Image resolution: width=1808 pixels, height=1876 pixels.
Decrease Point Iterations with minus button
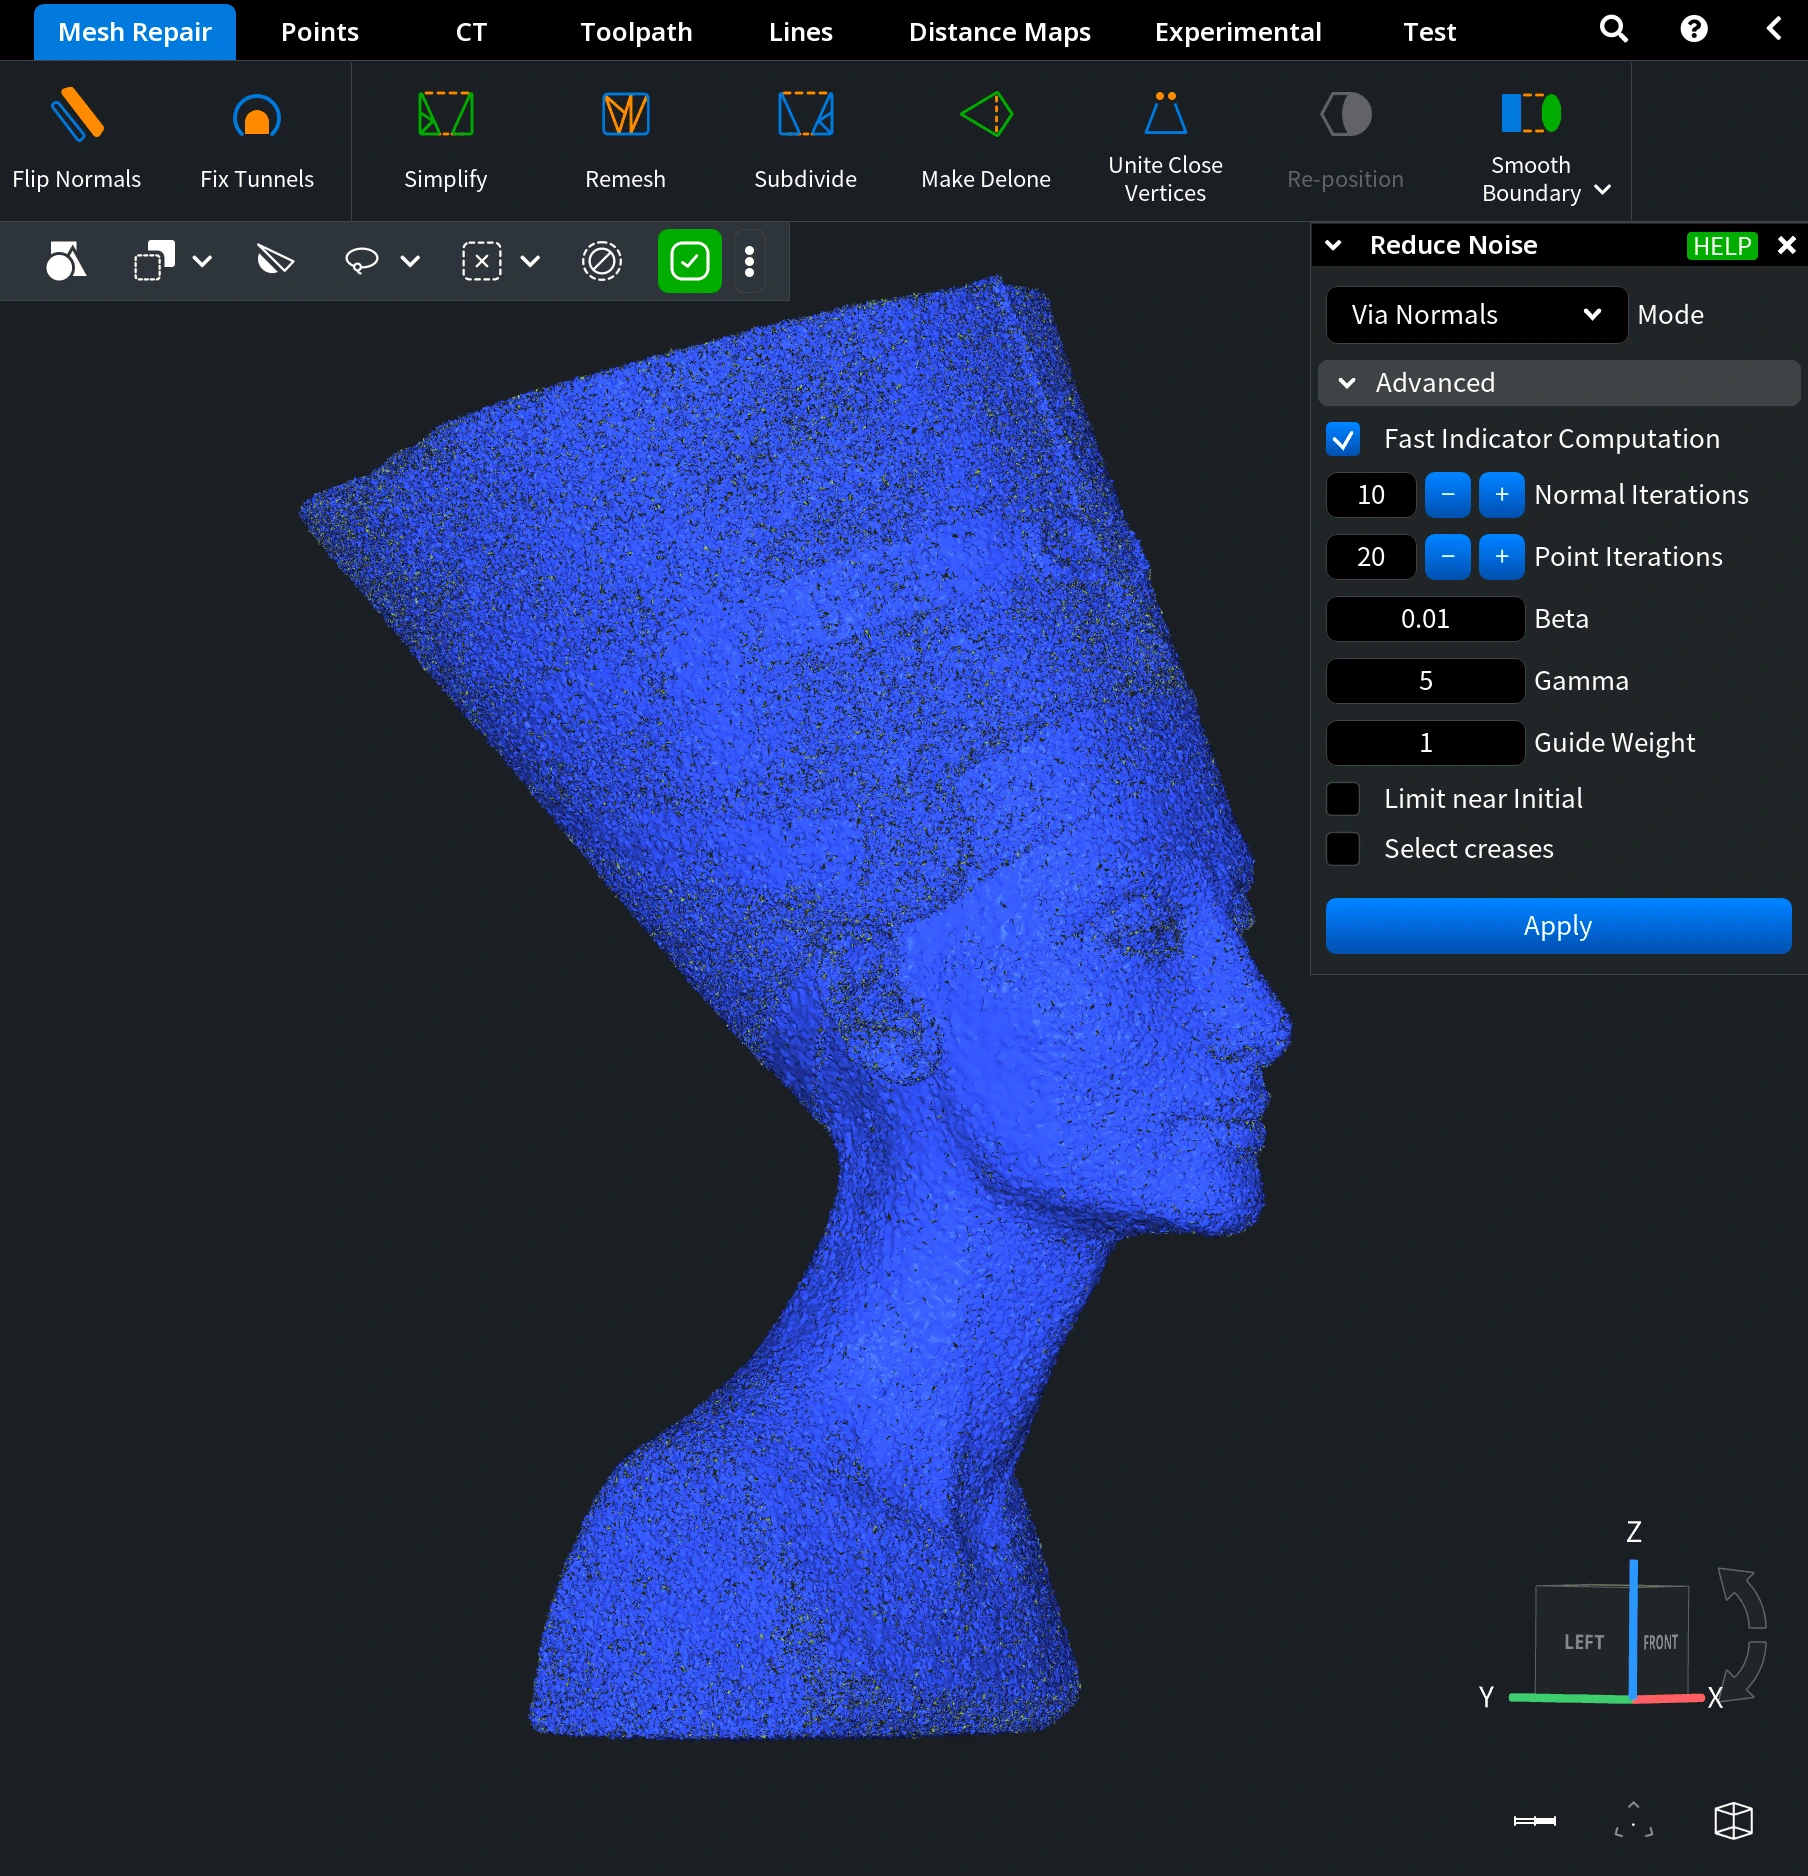1448,557
